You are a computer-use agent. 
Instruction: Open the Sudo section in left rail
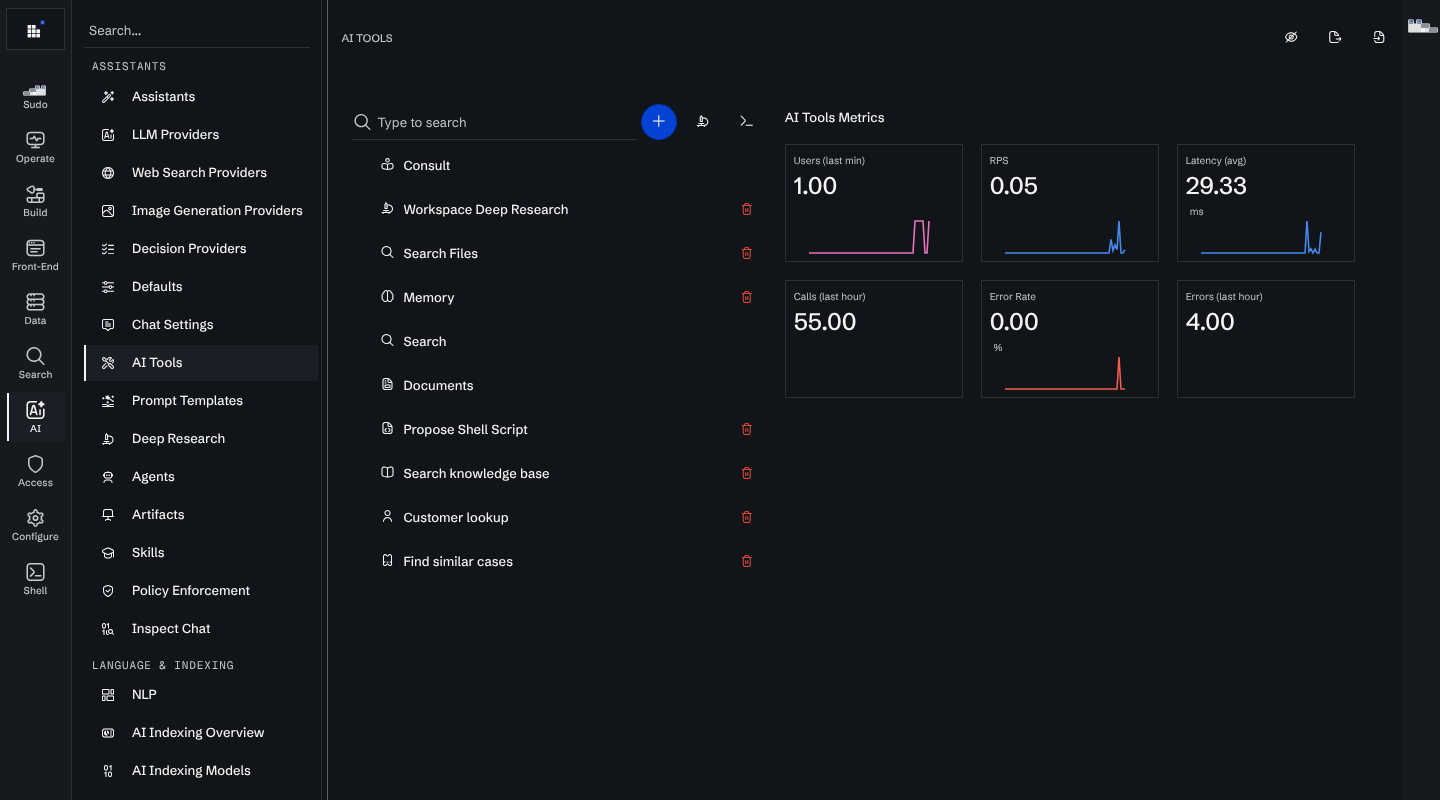(x=35, y=96)
